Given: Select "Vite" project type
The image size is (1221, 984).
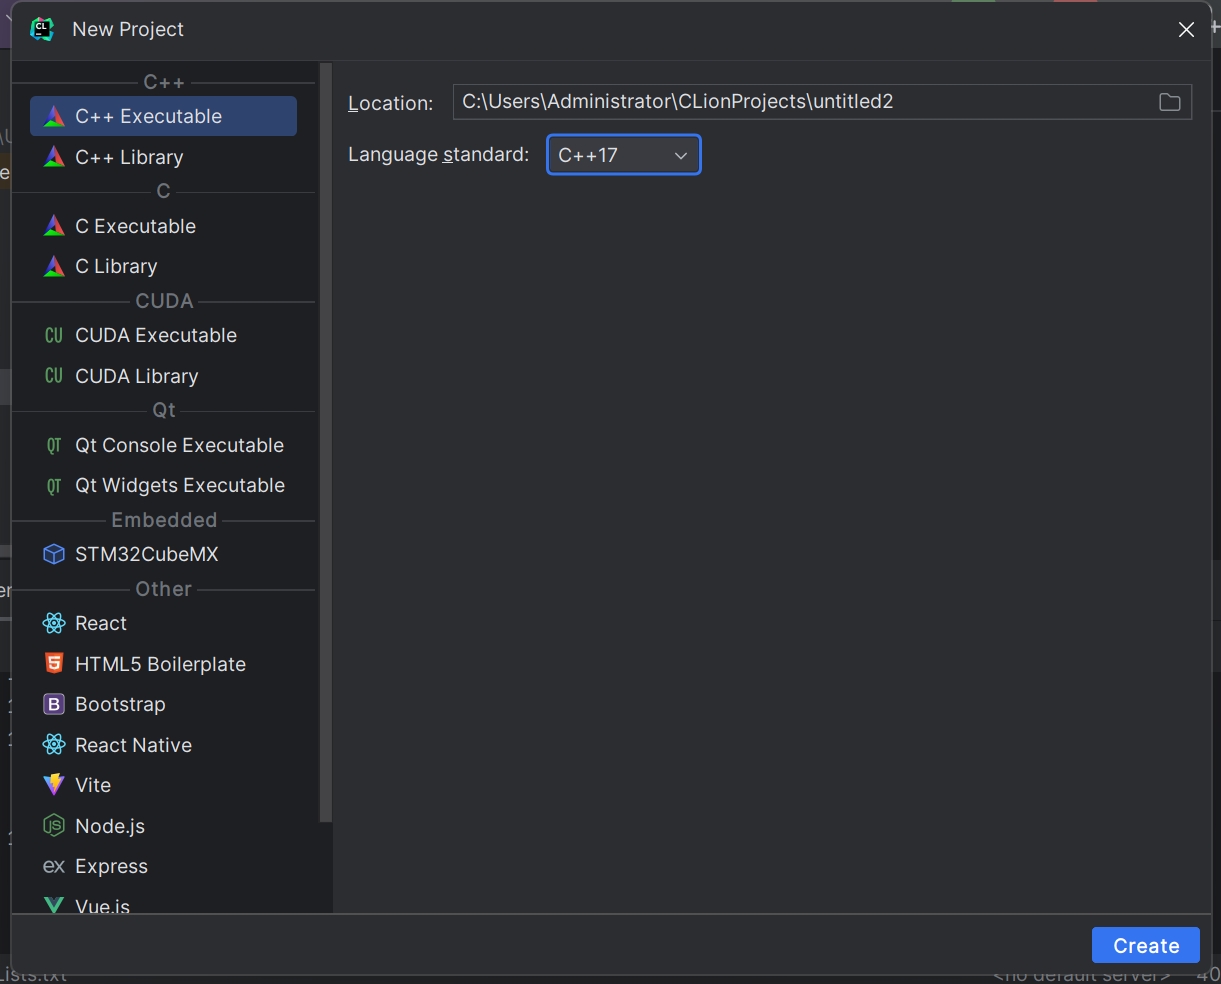Looking at the screenshot, I should pyautogui.click(x=164, y=785).
